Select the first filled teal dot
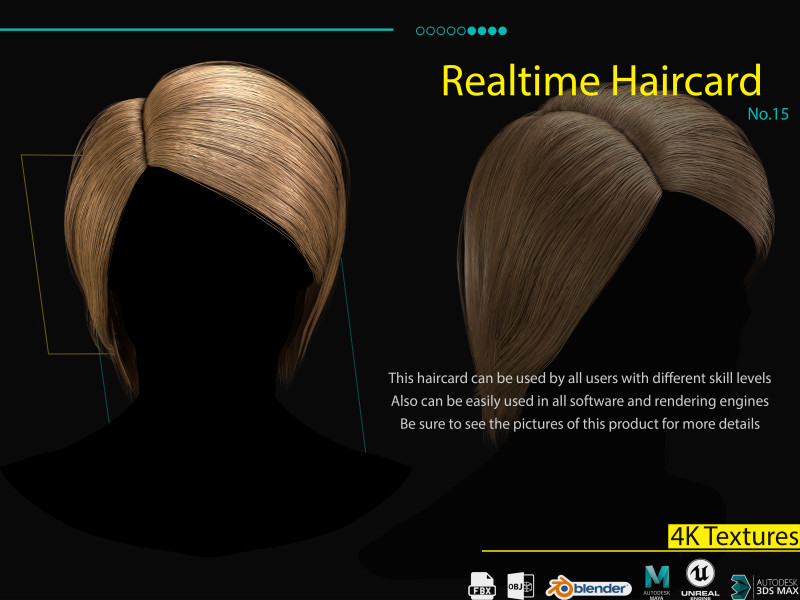Screen dimensions: 800x600 click(472, 31)
